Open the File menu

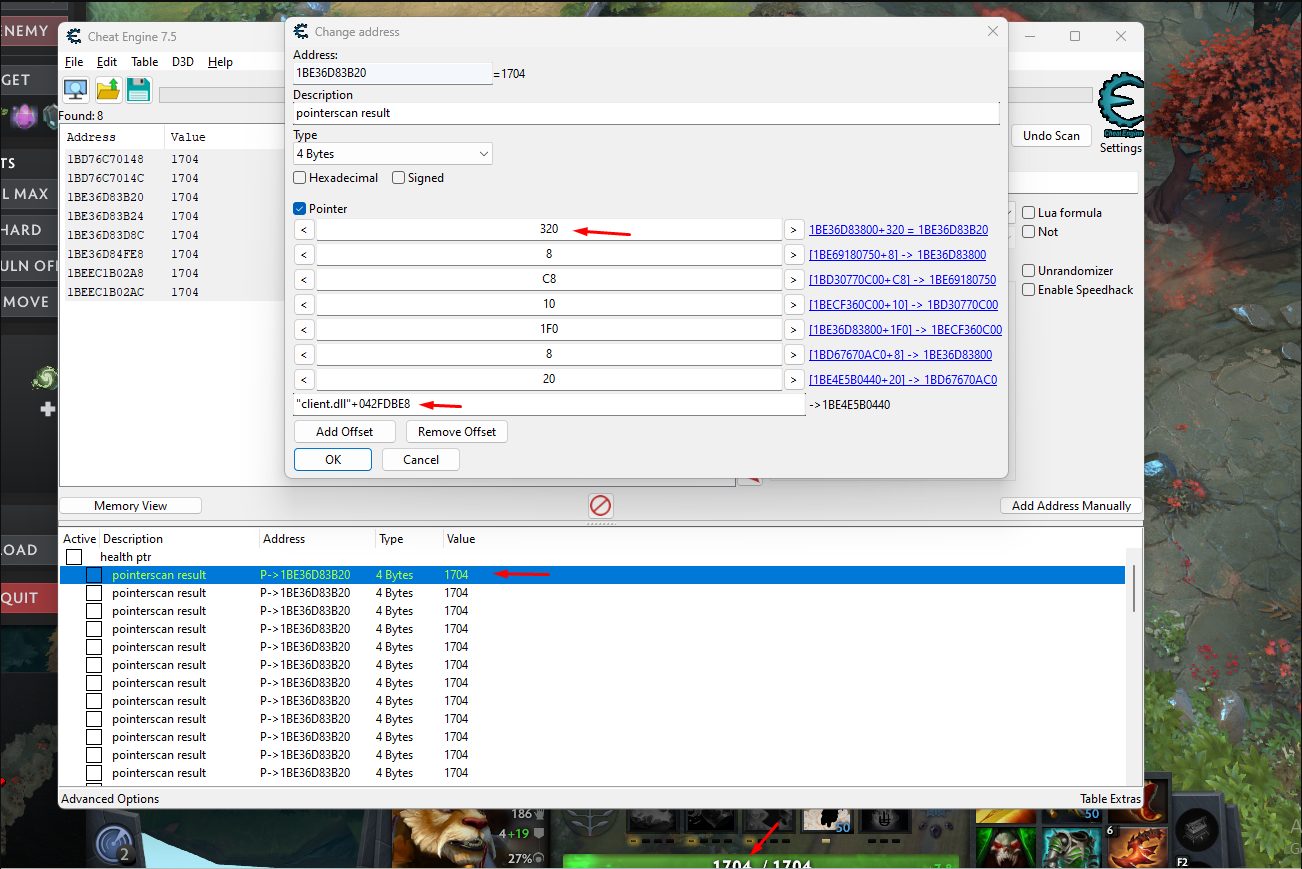point(74,62)
